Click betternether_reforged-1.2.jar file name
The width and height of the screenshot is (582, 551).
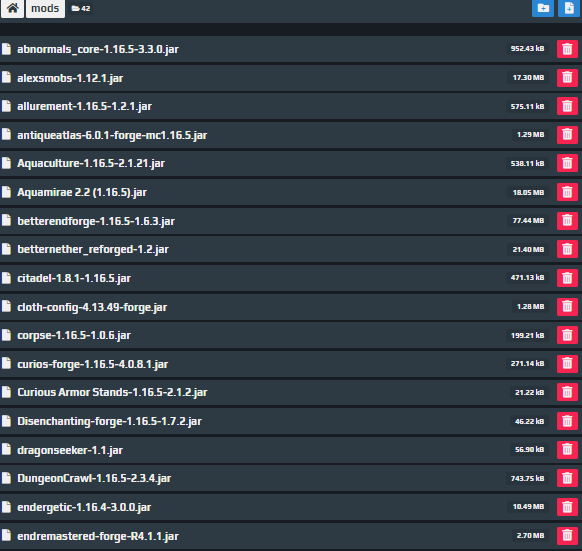click(93, 249)
